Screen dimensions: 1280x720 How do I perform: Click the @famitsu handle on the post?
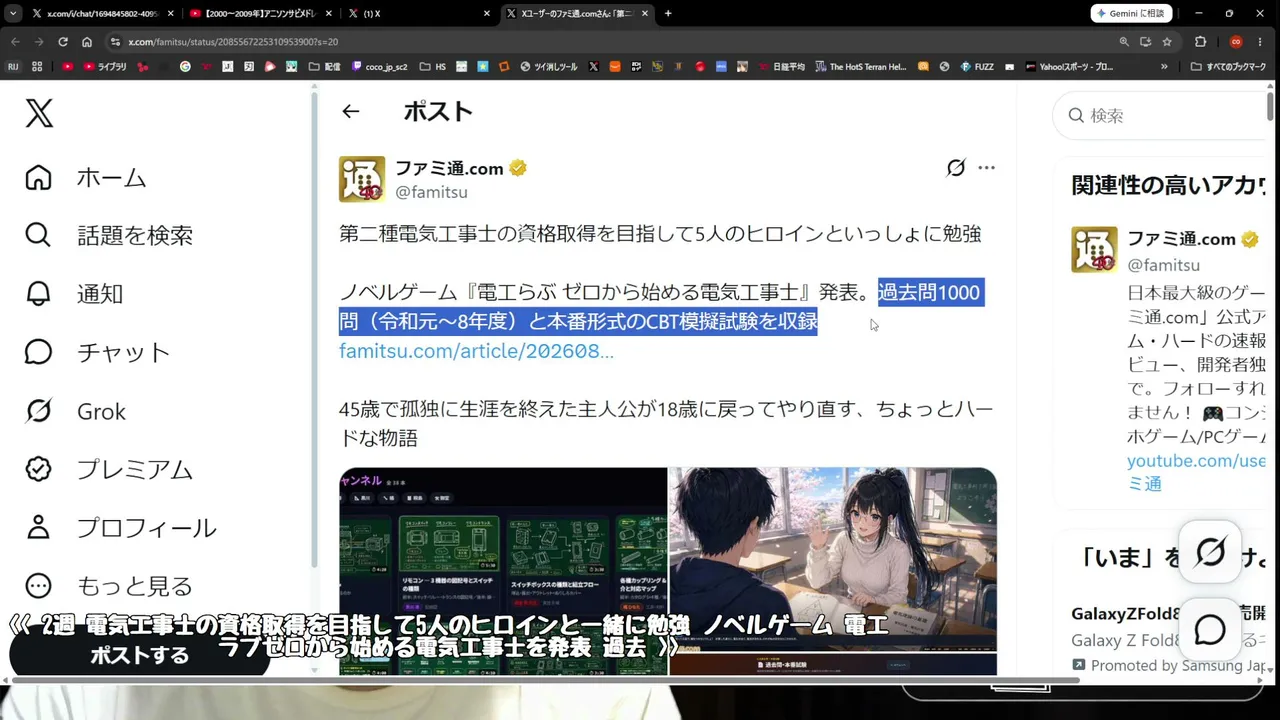point(431,192)
